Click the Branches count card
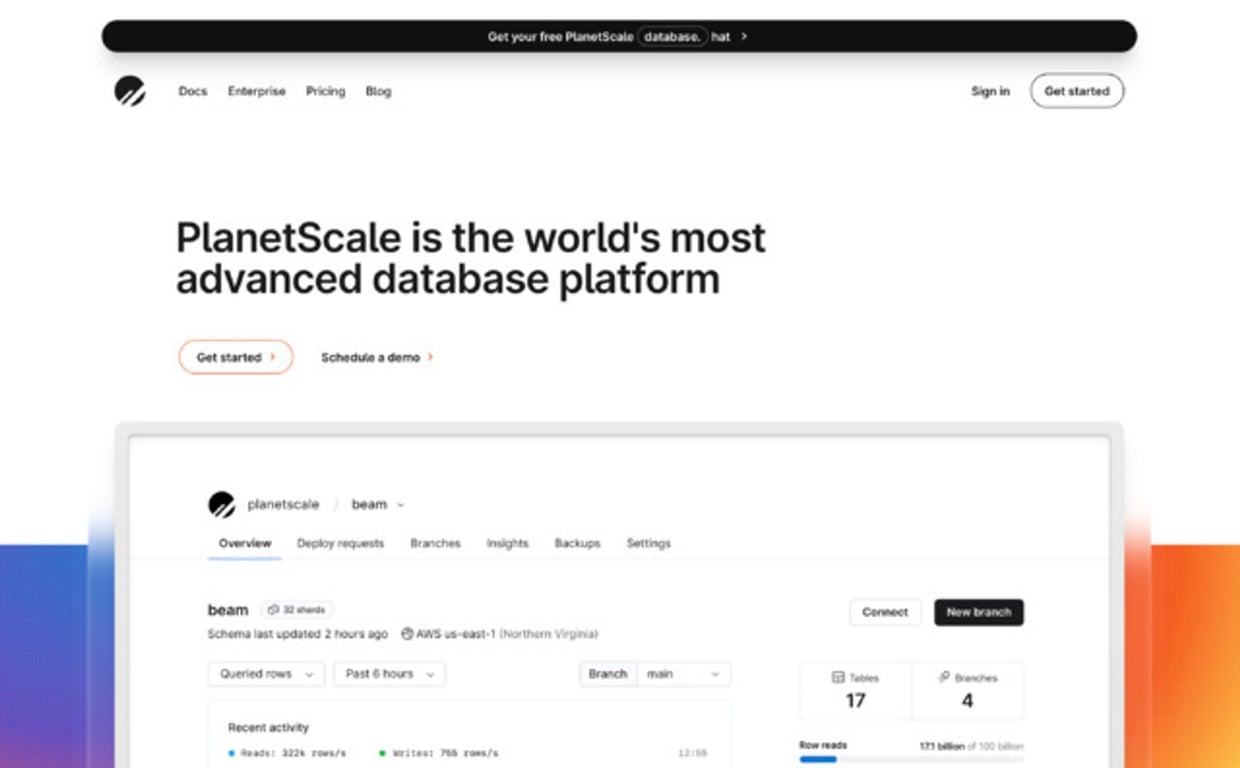The height and width of the screenshot is (768, 1240). coord(967,690)
